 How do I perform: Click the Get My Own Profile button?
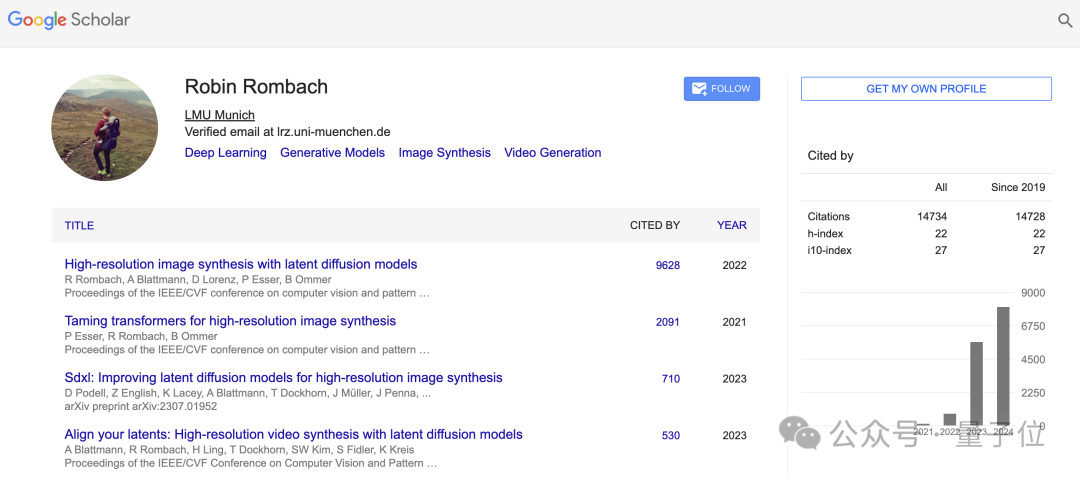pyautogui.click(x=926, y=89)
